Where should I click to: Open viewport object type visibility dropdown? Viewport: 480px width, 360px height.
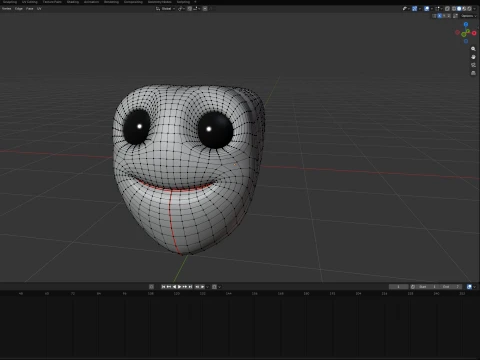pos(406,9)
